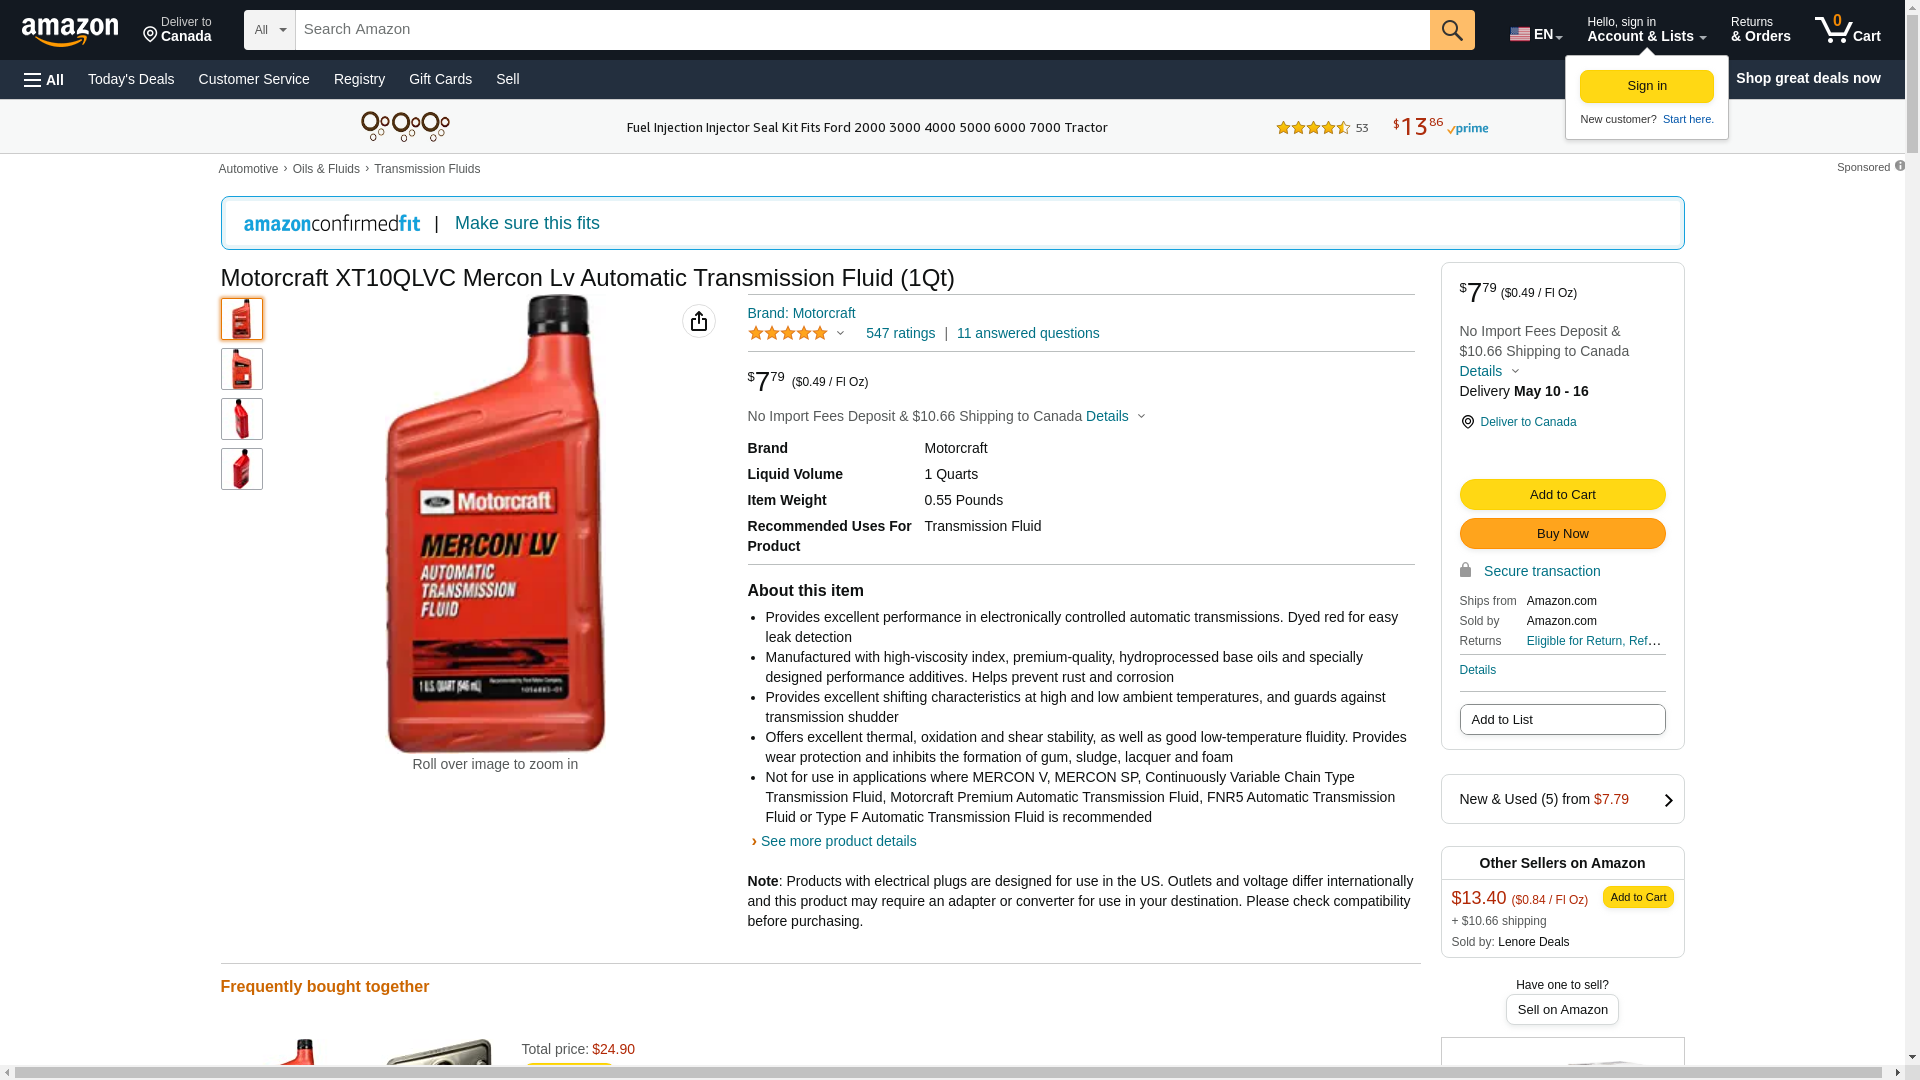Open the EN language flag selector

tap(1536, 34)
